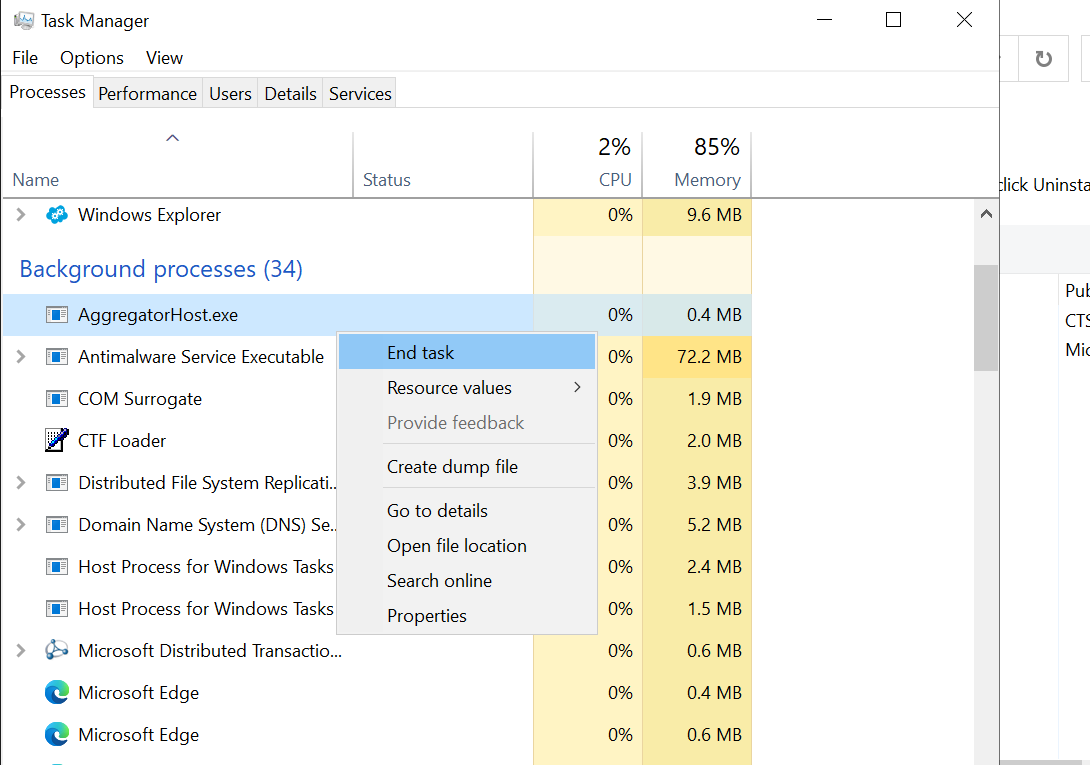This screenshot has height=765, width=1090.
Task: Expand Distributed File System Replication row
Action: tap(21, 483)
